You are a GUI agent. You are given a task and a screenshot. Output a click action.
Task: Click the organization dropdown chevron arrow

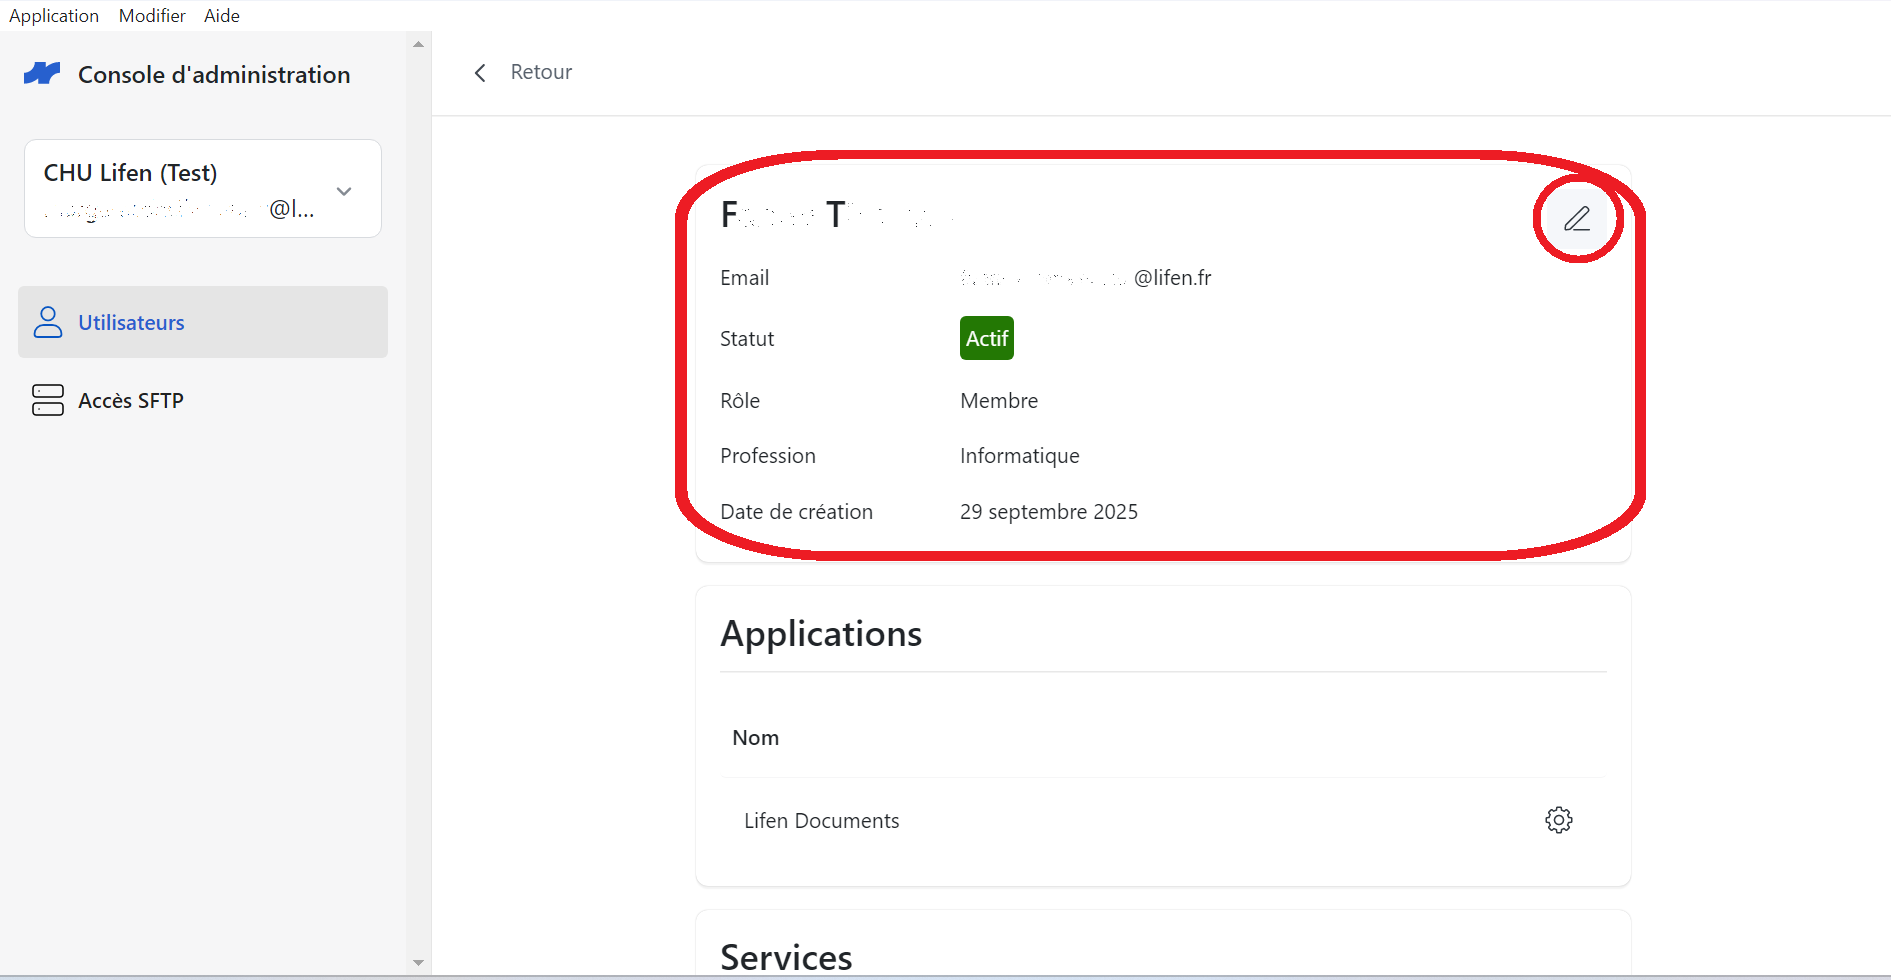tap(344, 191)
